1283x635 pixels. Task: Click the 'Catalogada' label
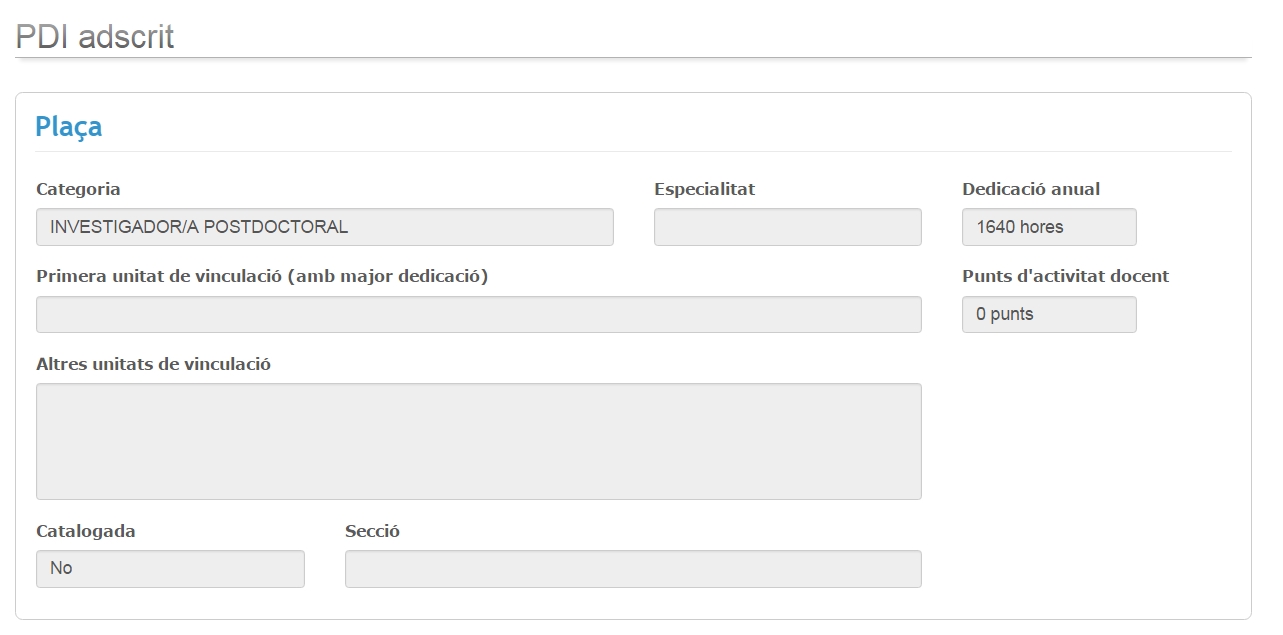pyautogui.click(x=86, y=531)
